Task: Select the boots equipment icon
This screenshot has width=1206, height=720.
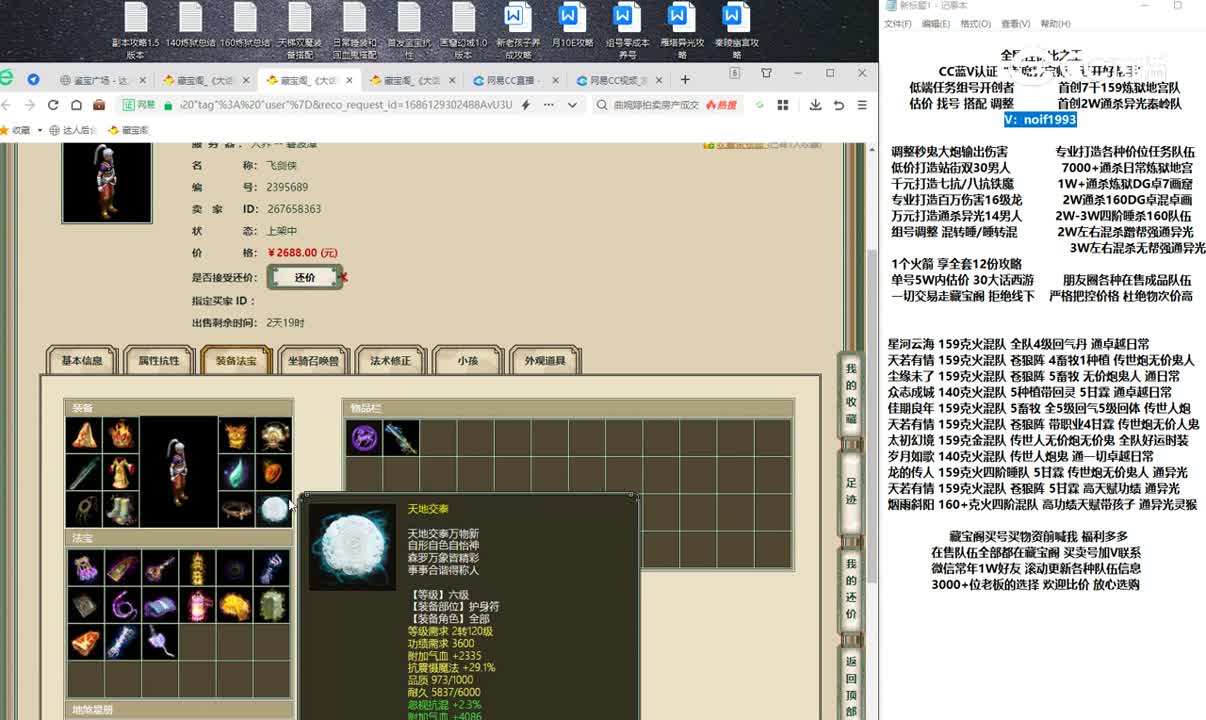Action: click(x=121, y=509)
